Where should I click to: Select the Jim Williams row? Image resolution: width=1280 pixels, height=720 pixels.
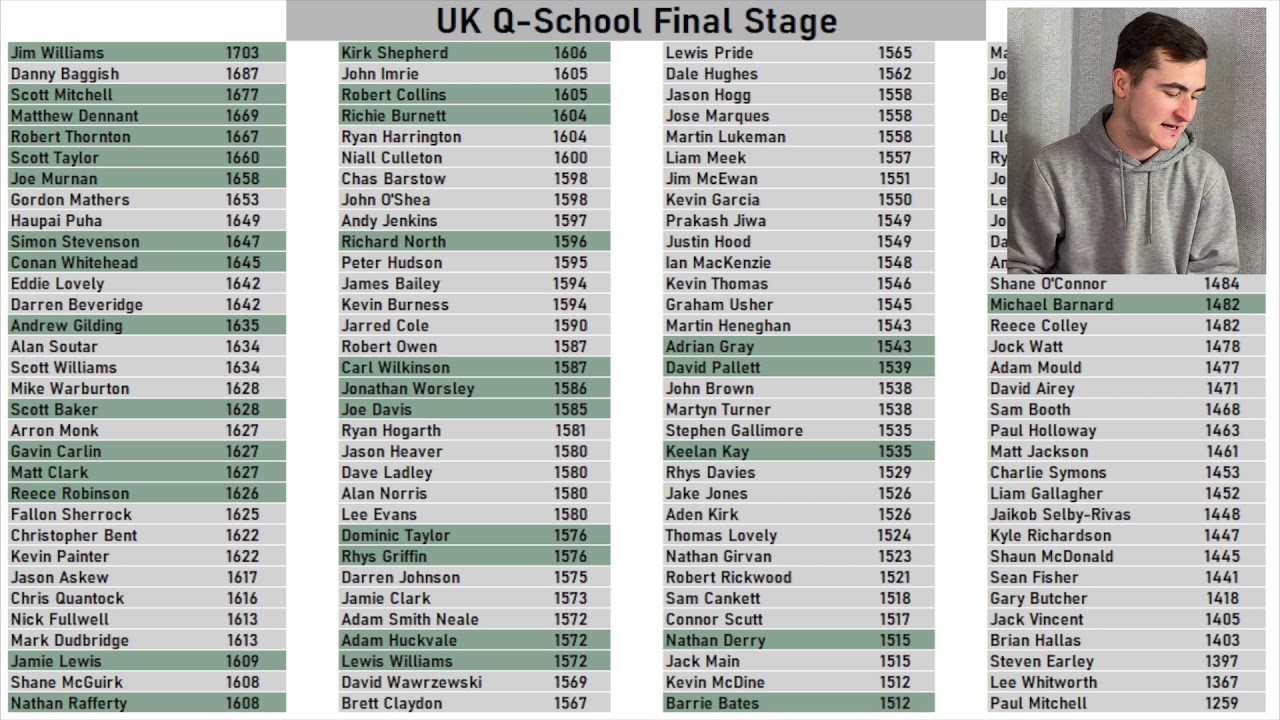click(147, 52)
